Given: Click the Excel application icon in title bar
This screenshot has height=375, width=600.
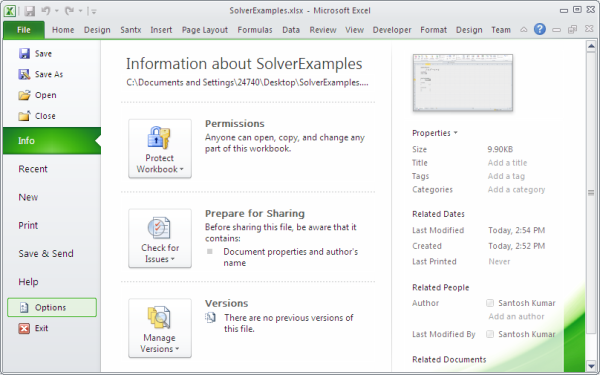Looking at the screenshot, I should point(10,11).
